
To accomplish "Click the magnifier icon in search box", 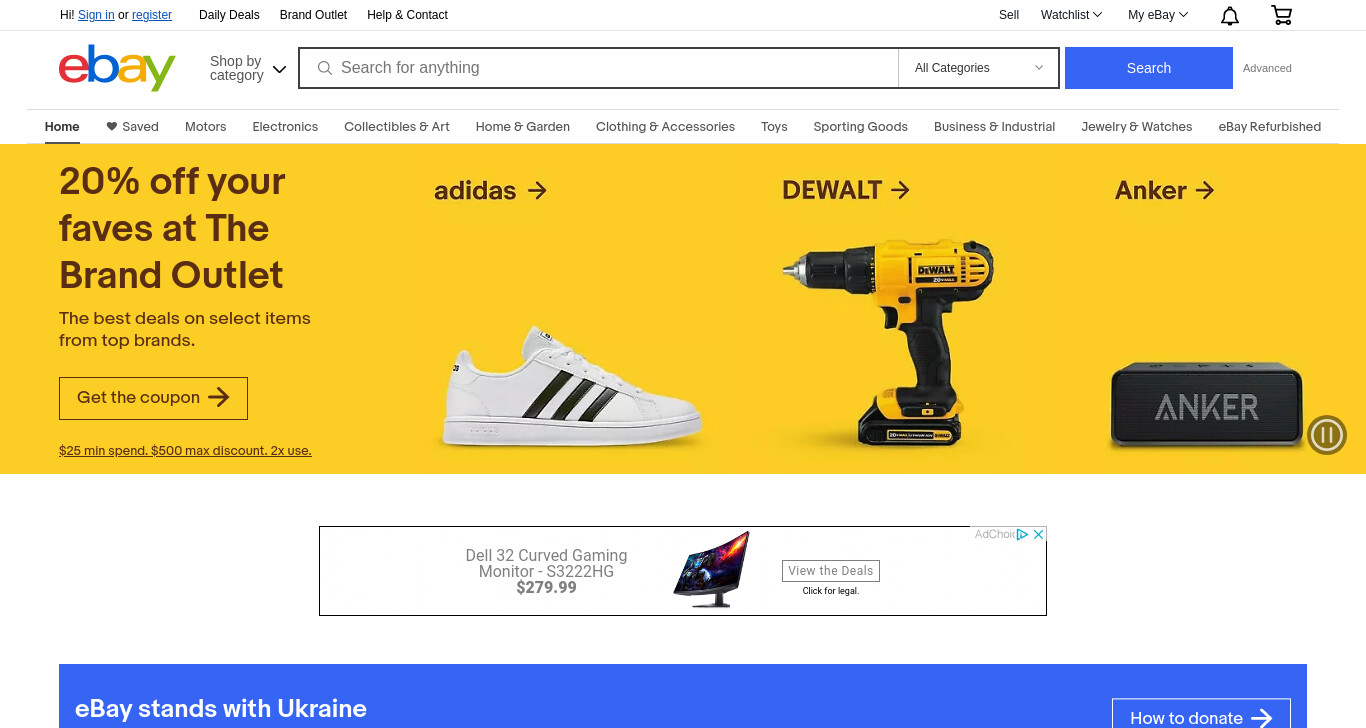I will tap(324, 68).
